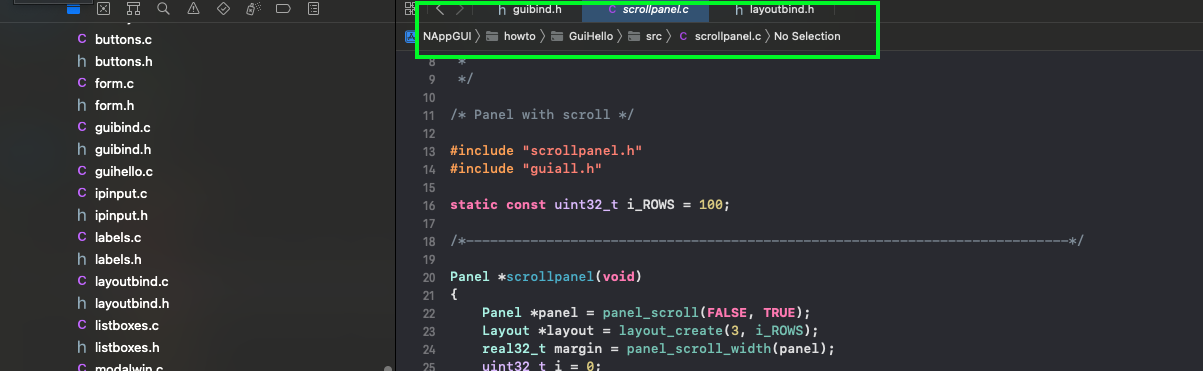
Task: Select ipinput.c in the navigator
Action: pyautogui.click(x=113, y=193)
